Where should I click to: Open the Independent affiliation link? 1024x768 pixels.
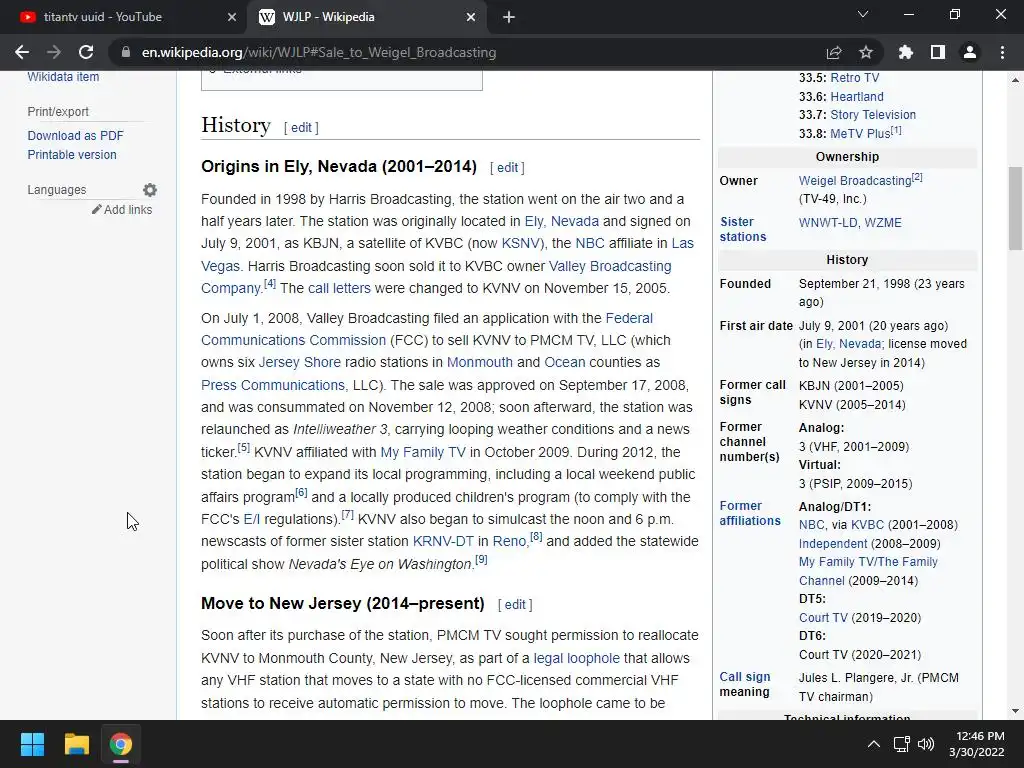[x=833, y=544]
